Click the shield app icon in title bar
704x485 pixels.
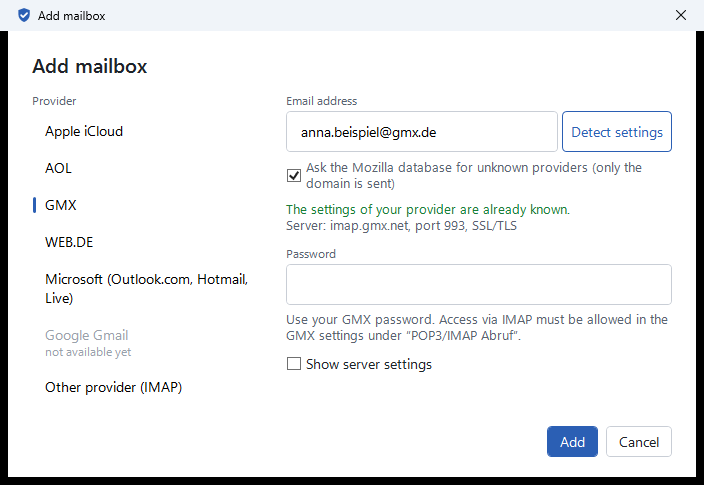pyautogui.click(x=24, y=15)
